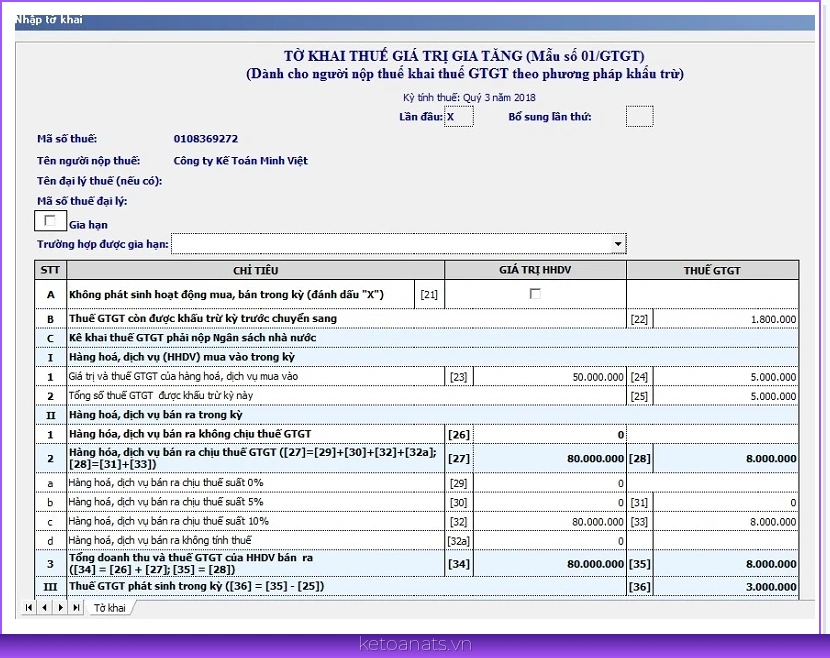Image resolution: width=830 pixels, height=658 pixels.
Task: Switch to the Tờ khai sheet tab
Action: [x=110, y=608]
